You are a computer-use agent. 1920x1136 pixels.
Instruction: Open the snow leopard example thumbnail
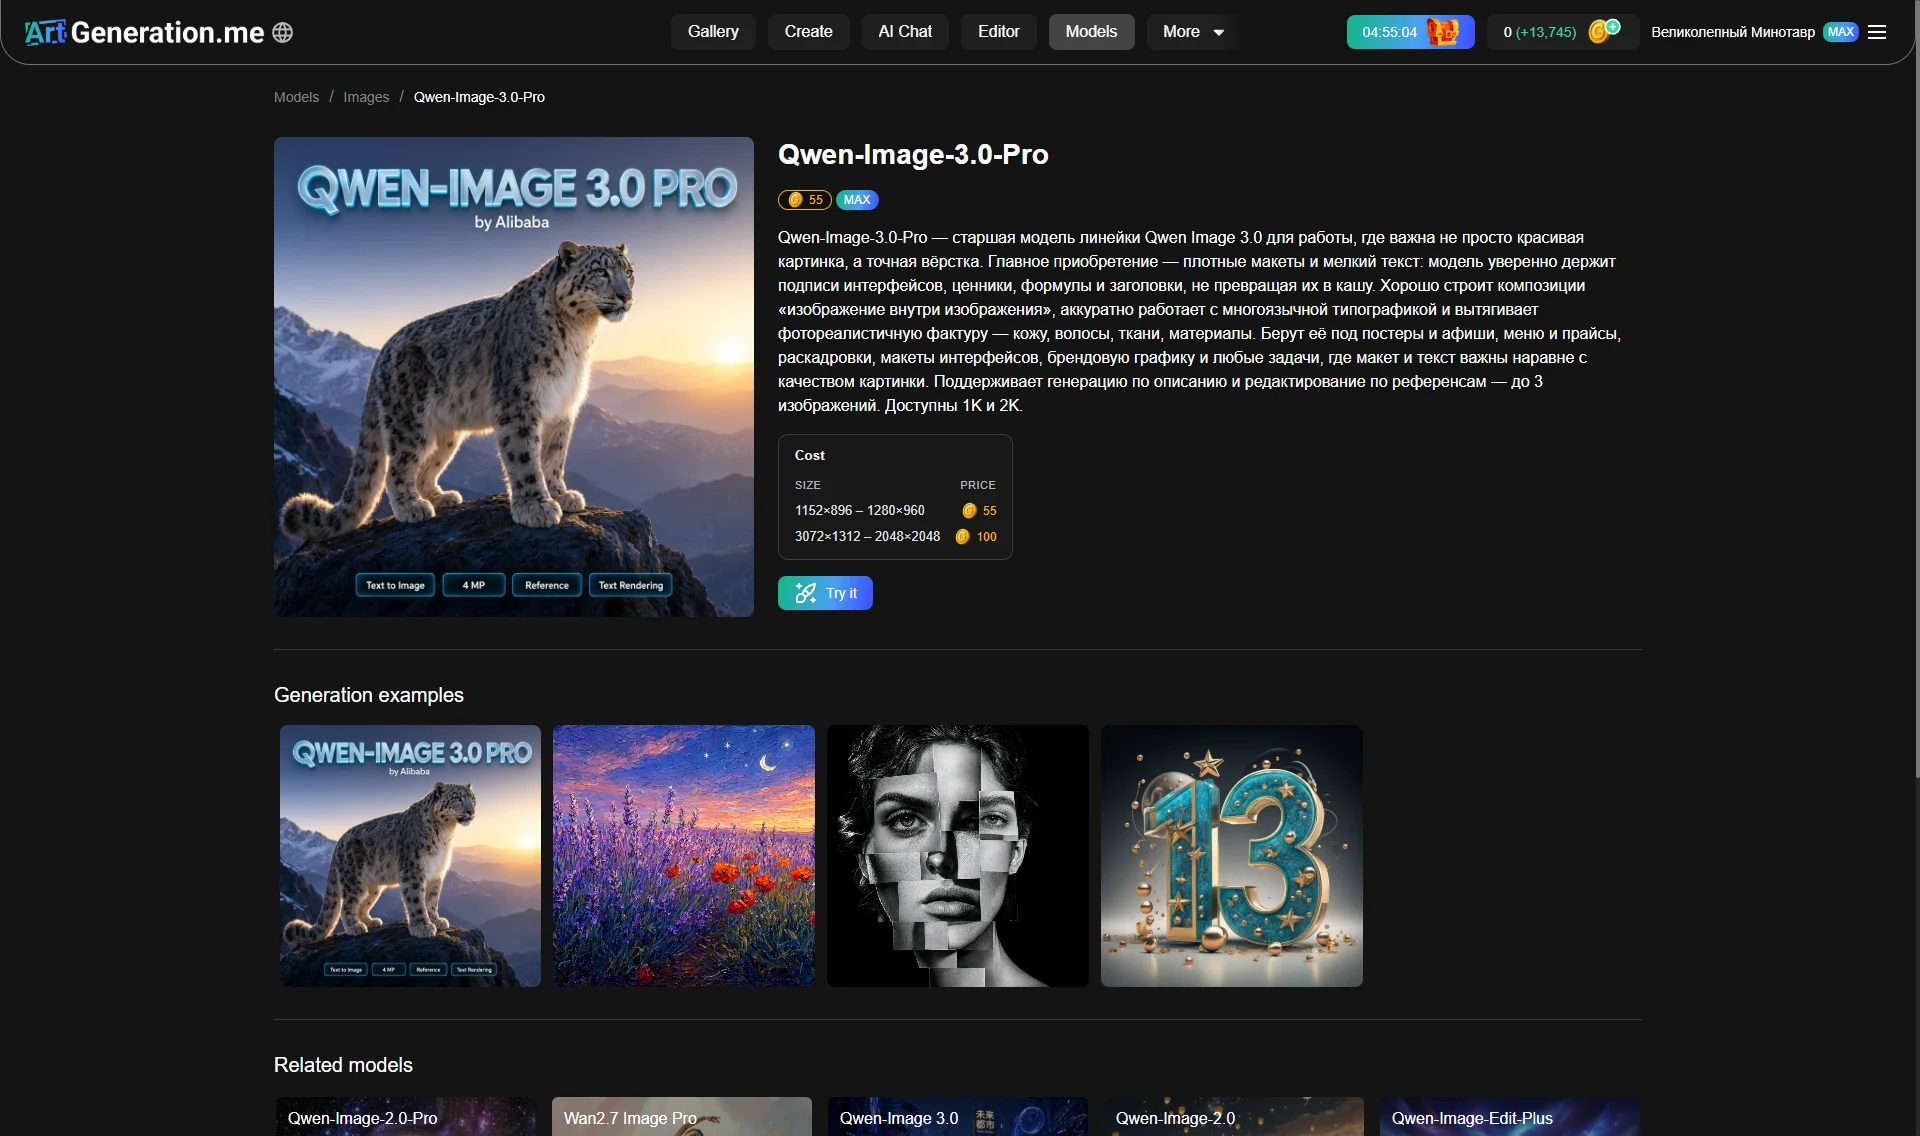(x=410, y=856)
